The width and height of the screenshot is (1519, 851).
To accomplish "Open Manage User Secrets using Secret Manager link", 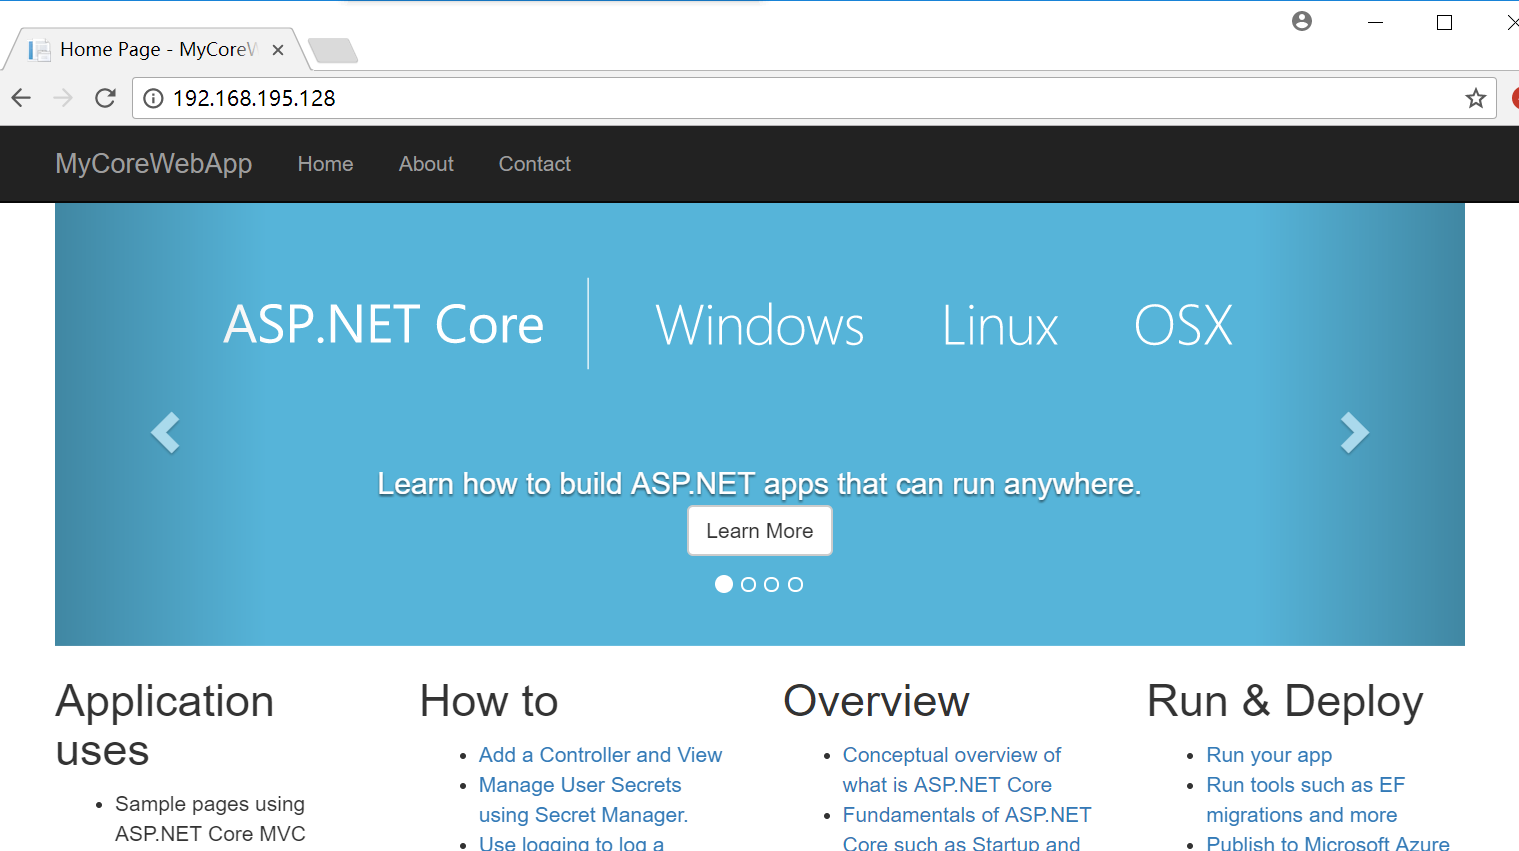I will click(x=583, y=800).
